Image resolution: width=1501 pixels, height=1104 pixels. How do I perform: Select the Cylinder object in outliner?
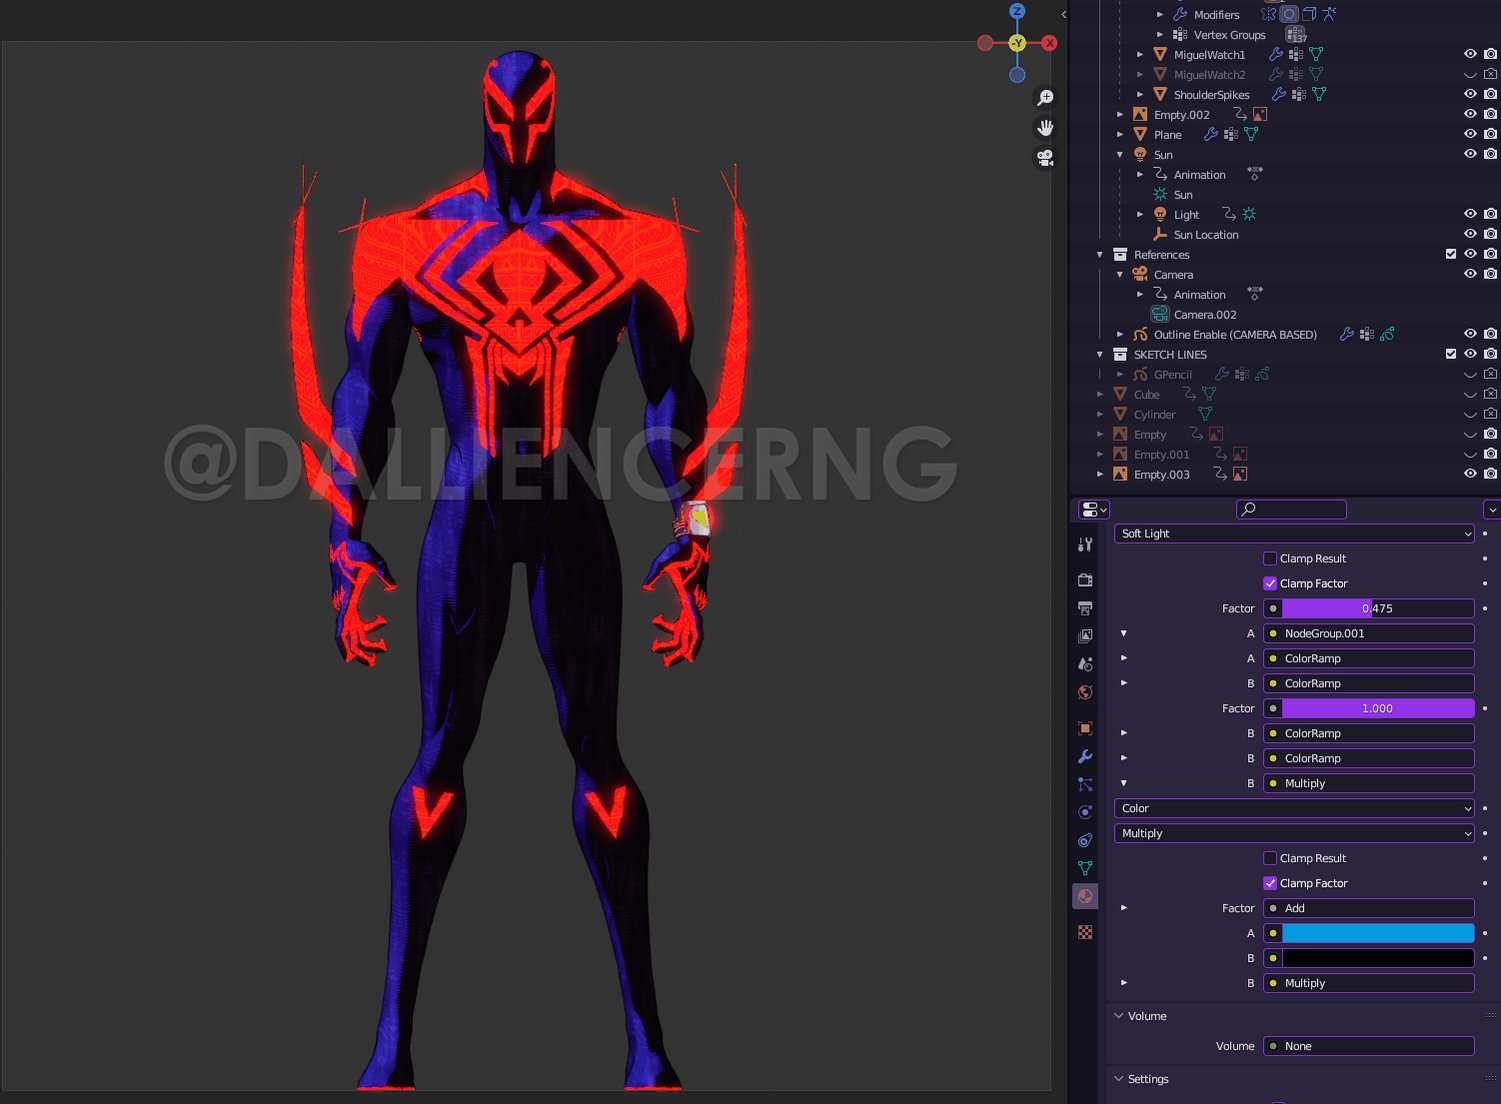pos(1154,414)
